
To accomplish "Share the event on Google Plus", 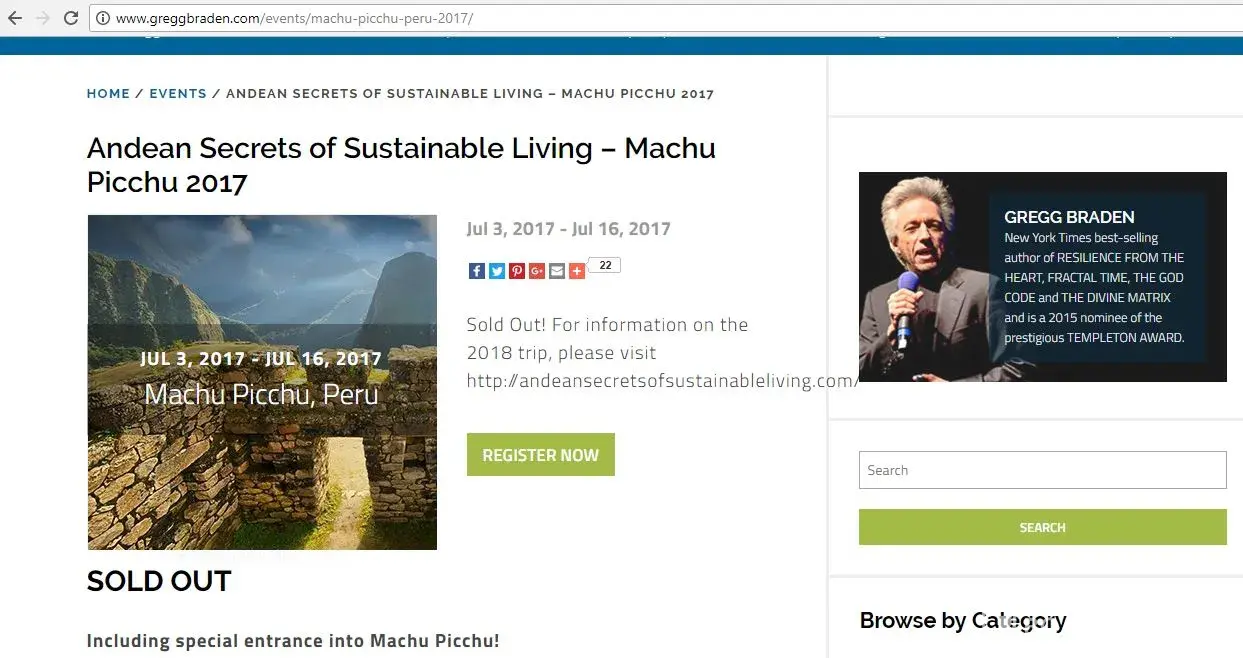I will point(537,270).
